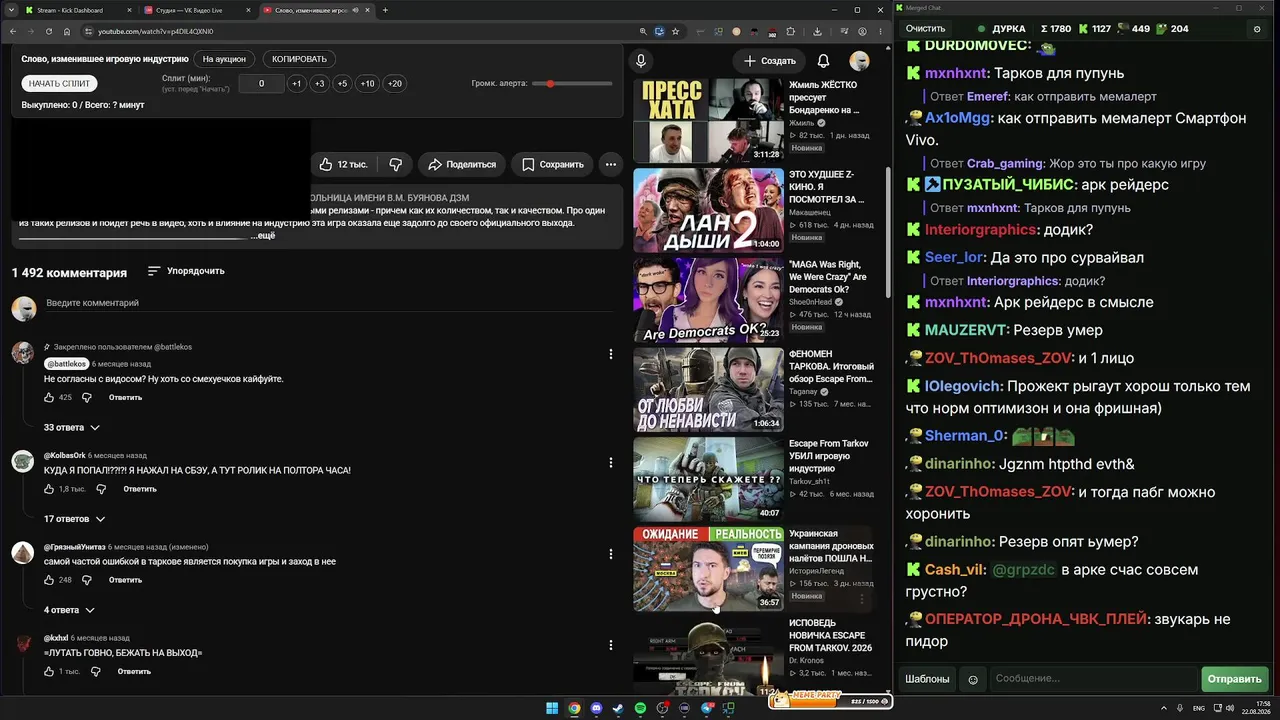Open the YouTube account avatar menu
Image resolution: width=1280 pixels, height=720 pixels.
pyautogui.click(x=859, y=61)
